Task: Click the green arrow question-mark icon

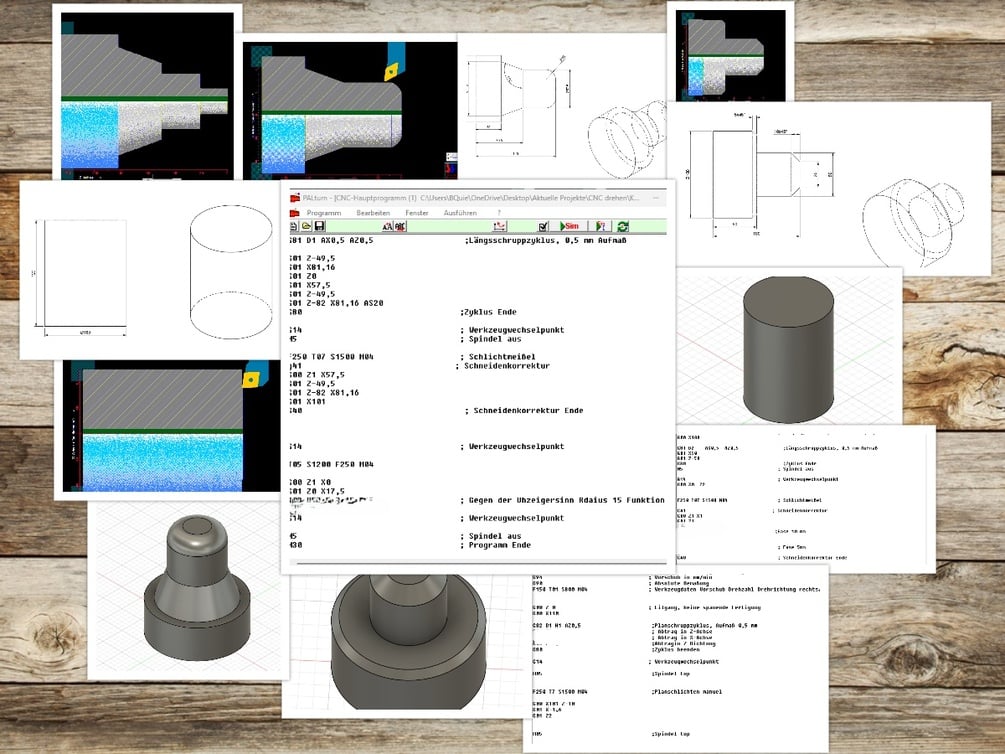Action: point(601,226)
